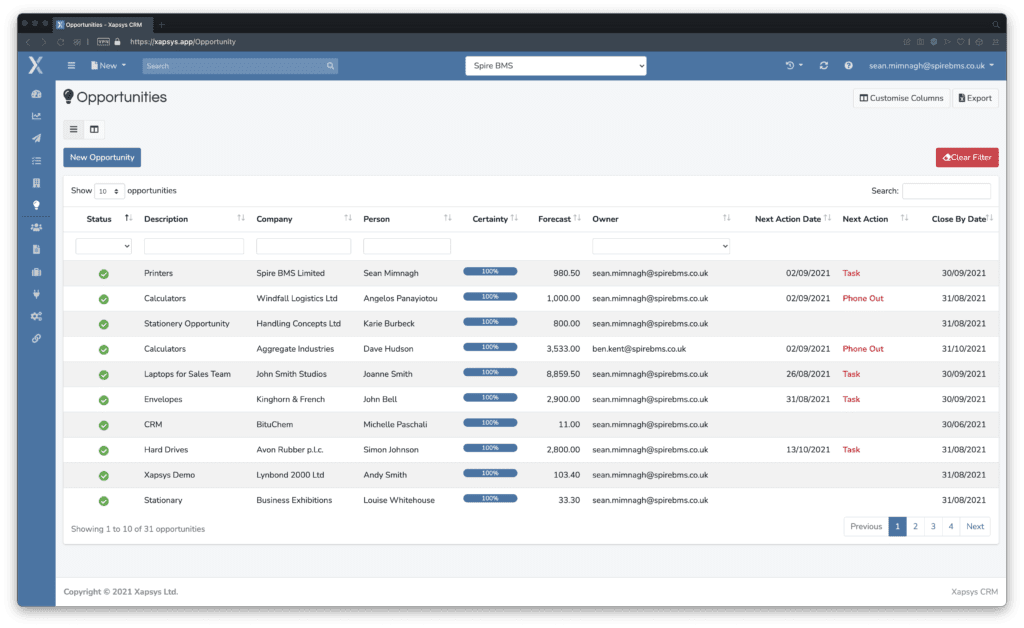Click the Next pagination link
Screen dimensions: 1024x628
(x=975, y=526)
